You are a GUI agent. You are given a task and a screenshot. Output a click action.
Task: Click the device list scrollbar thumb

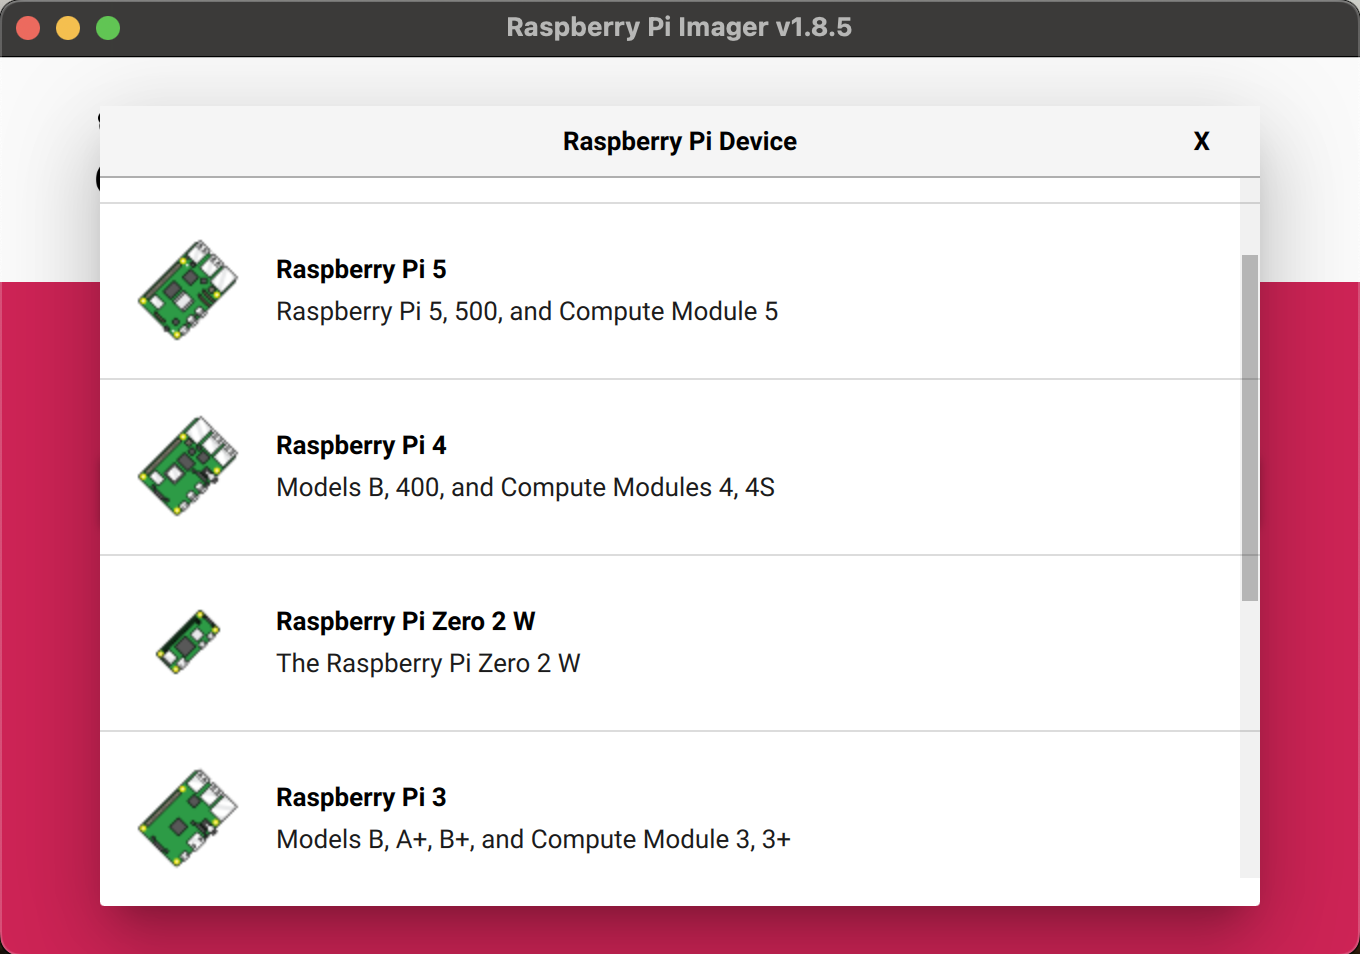pyautogui.click(x=1250, y=428)
